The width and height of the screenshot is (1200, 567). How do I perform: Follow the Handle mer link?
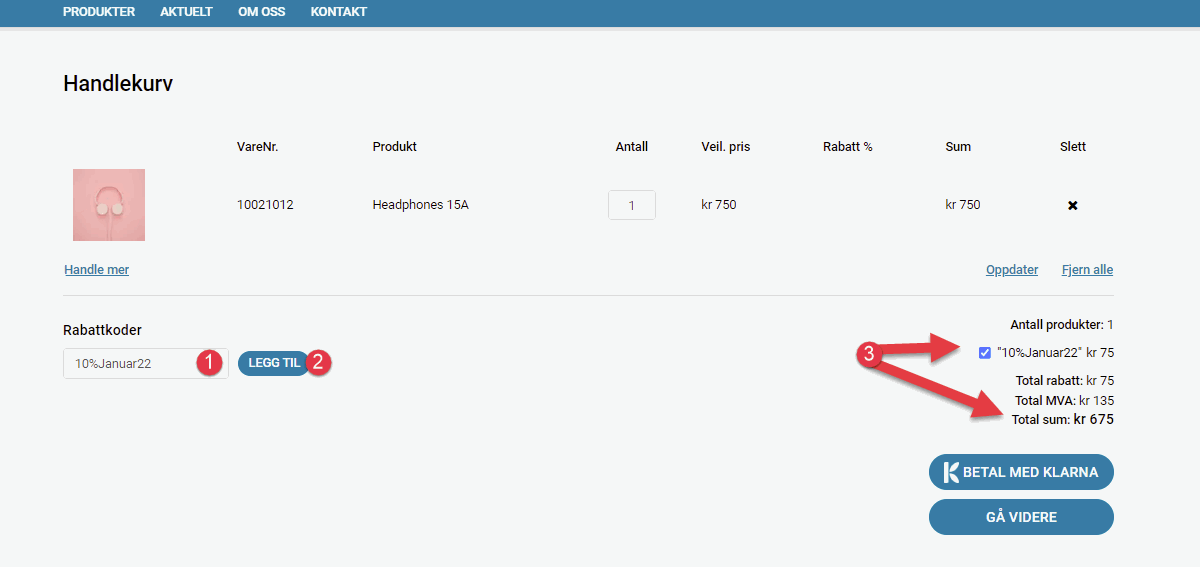(97, 270)
